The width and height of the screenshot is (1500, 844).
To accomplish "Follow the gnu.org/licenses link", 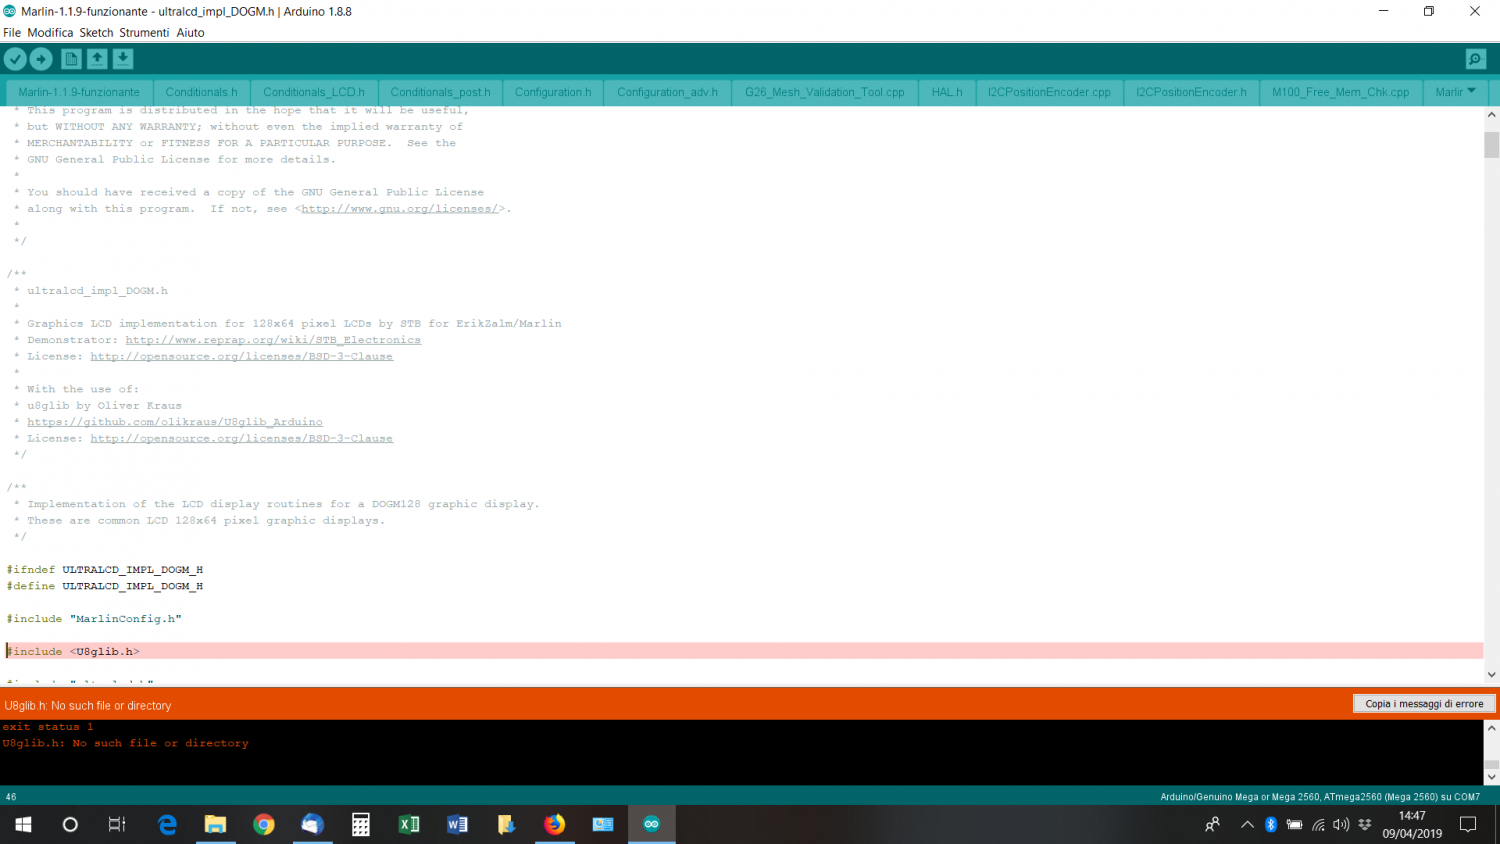I will pos(399,209).
